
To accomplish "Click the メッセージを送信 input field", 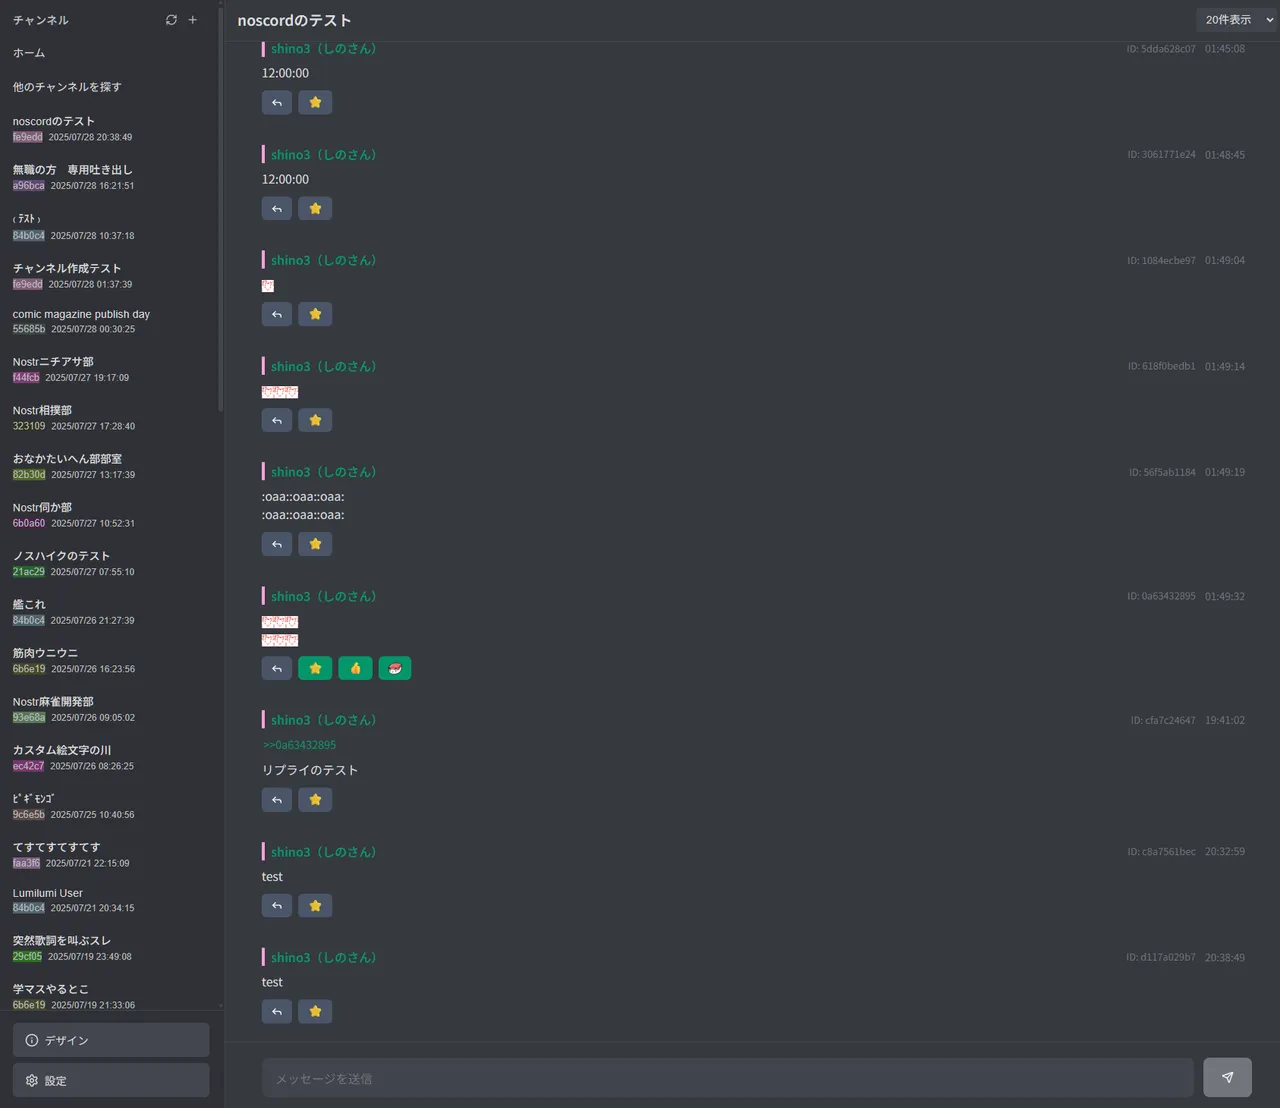I will pos(728,1078).
